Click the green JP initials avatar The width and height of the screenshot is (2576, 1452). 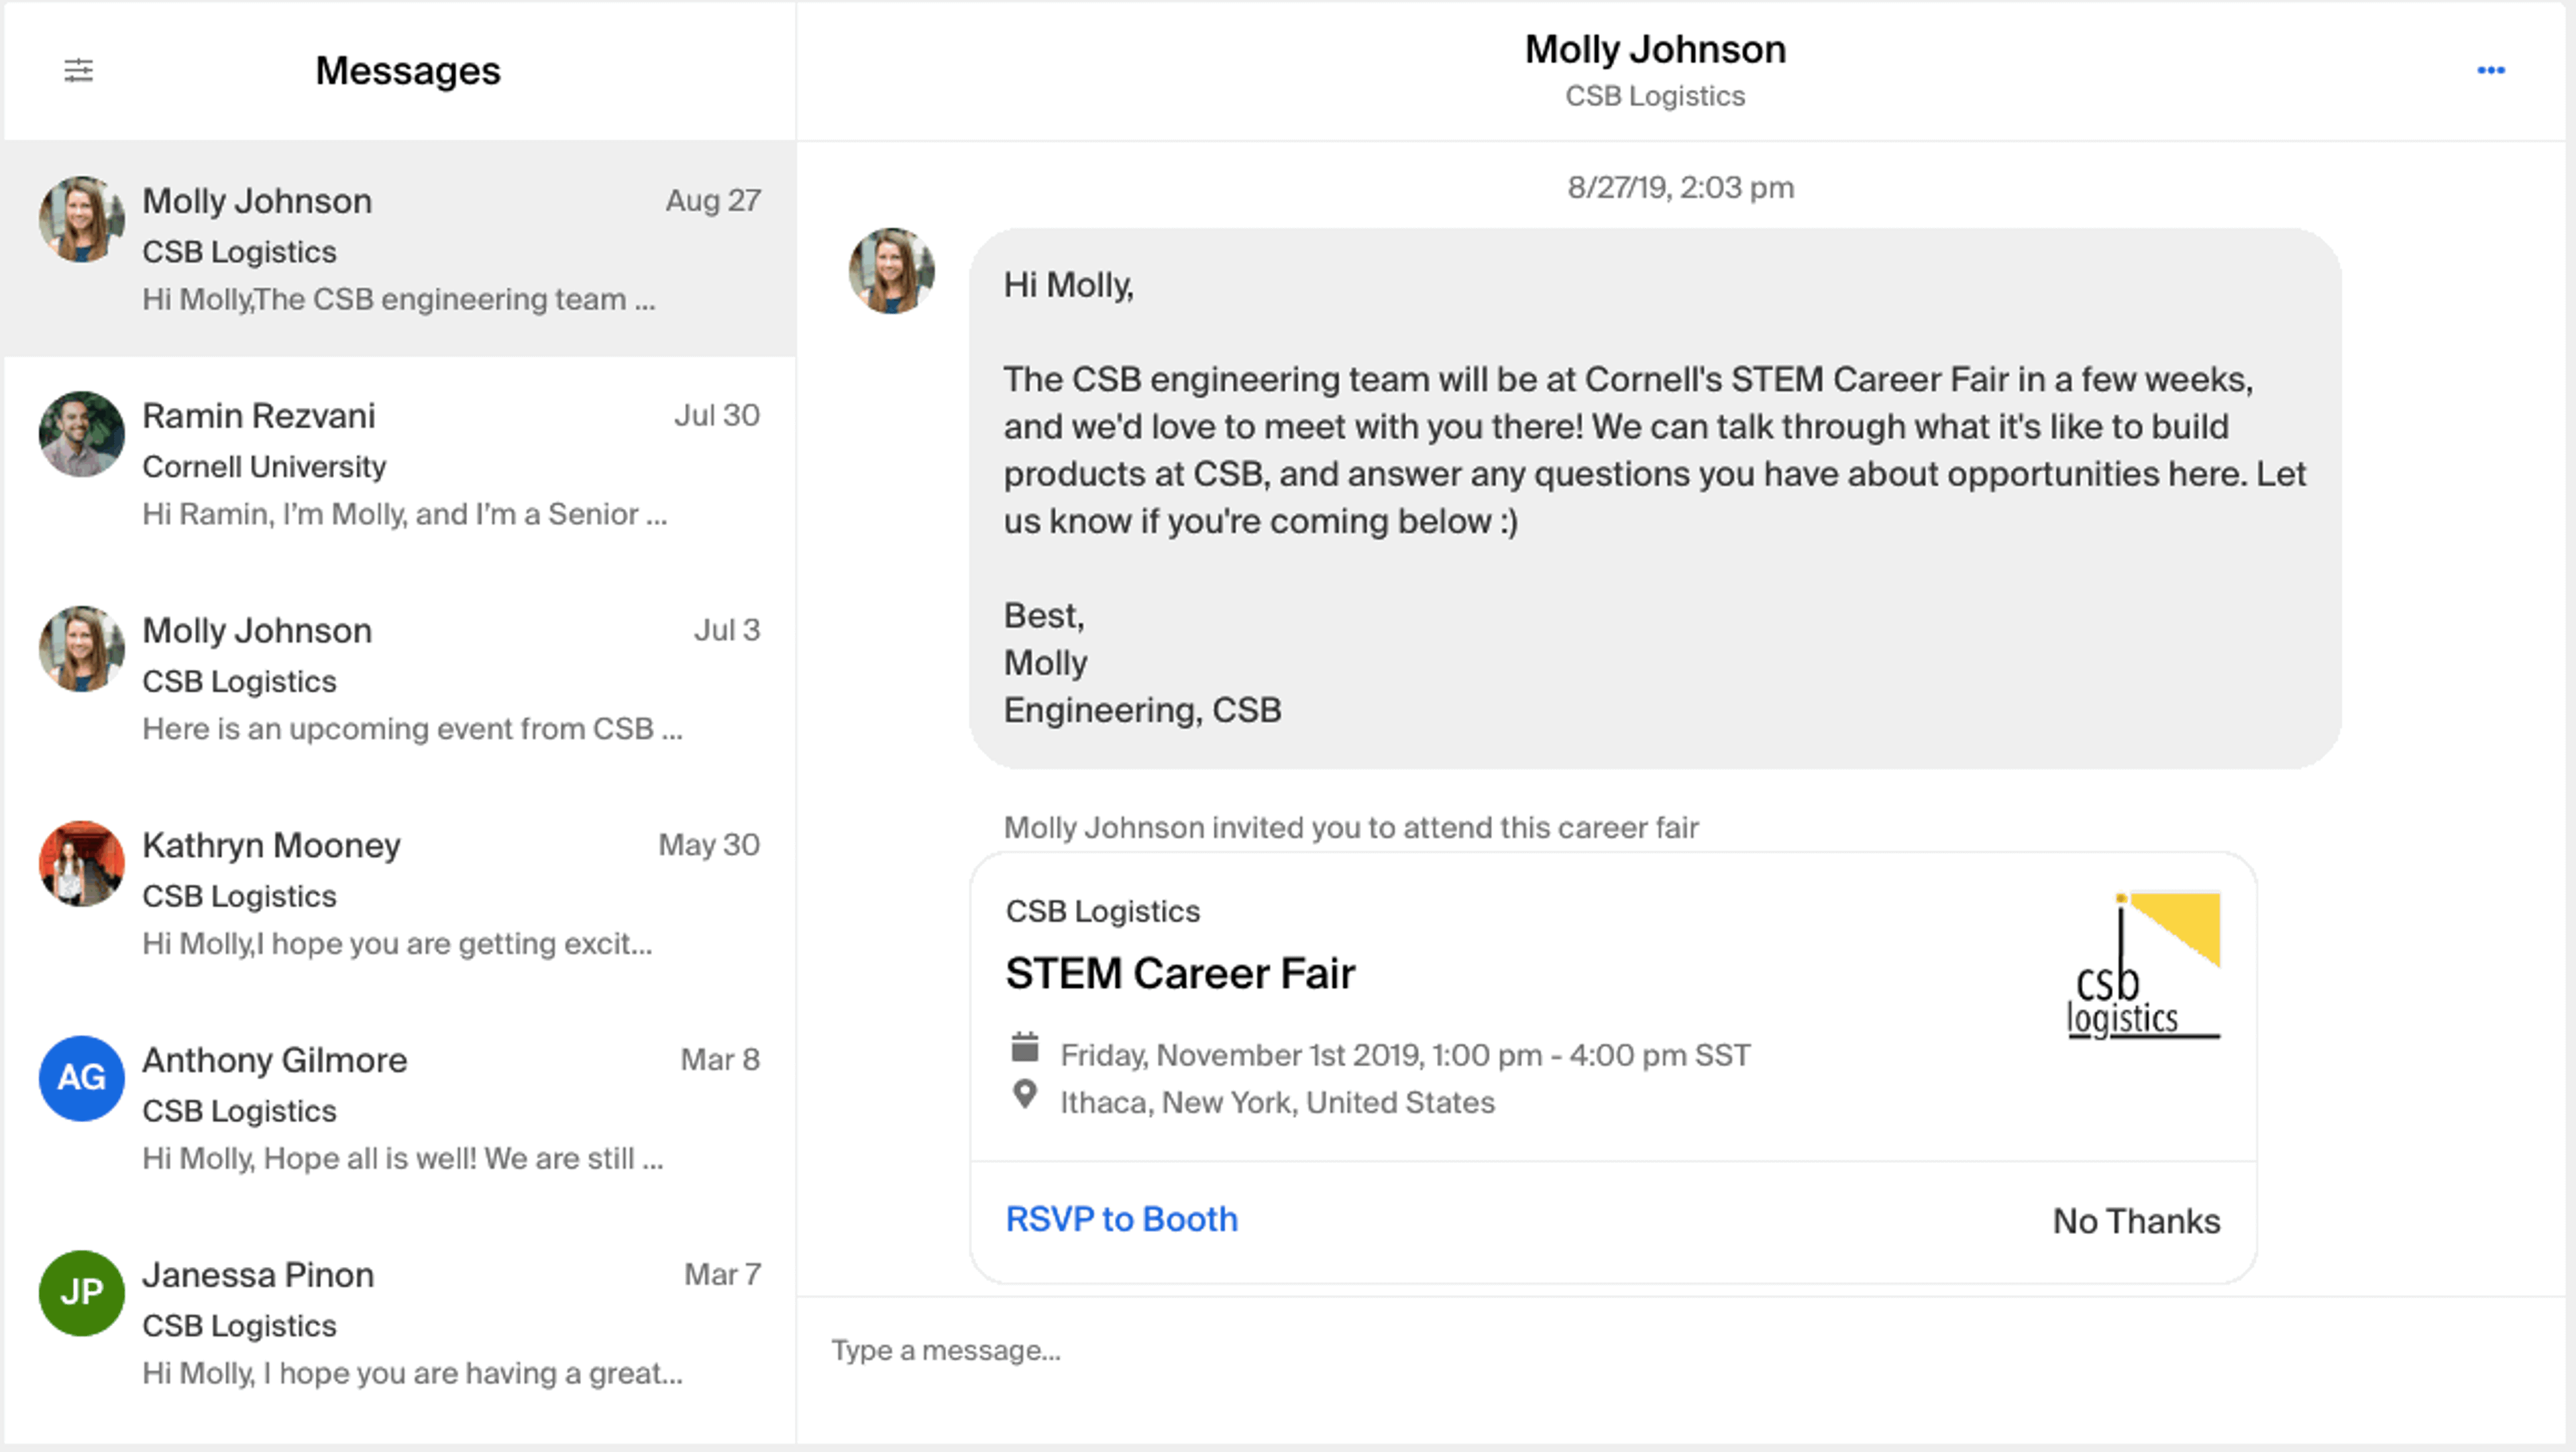pyautogui.click(x=81, y=1293)
